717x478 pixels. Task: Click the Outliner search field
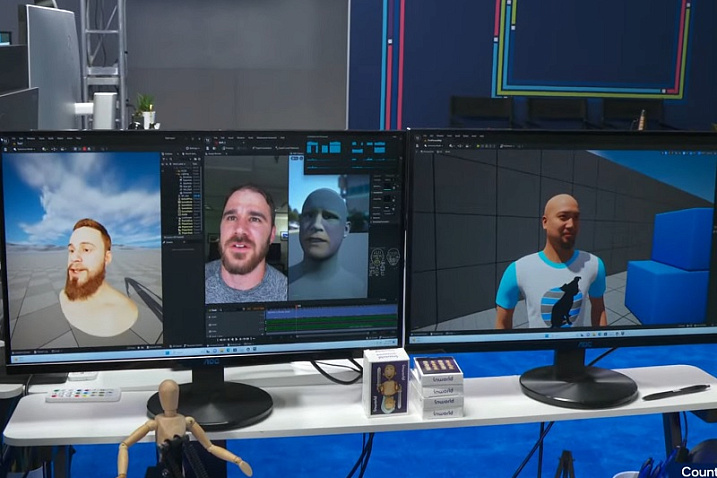pos(179,159)
